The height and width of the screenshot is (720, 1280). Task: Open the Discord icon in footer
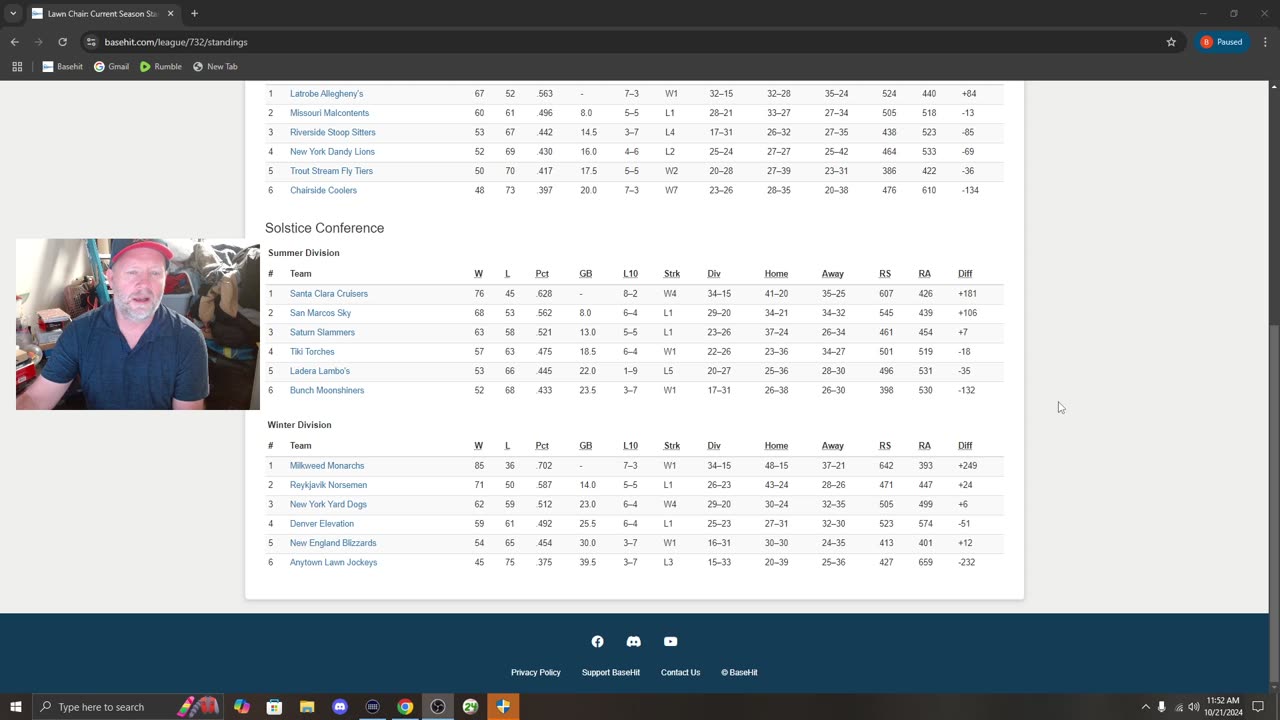(634, 642)
